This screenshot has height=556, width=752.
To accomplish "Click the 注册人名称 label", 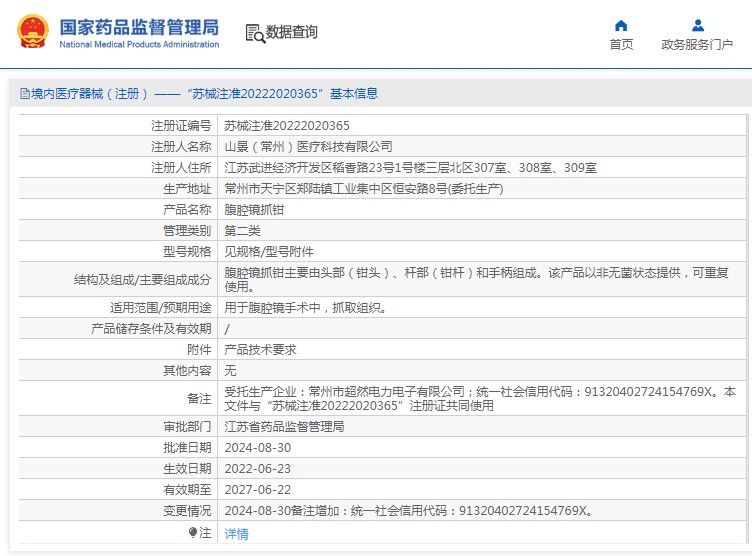I will tap(181, 147).
